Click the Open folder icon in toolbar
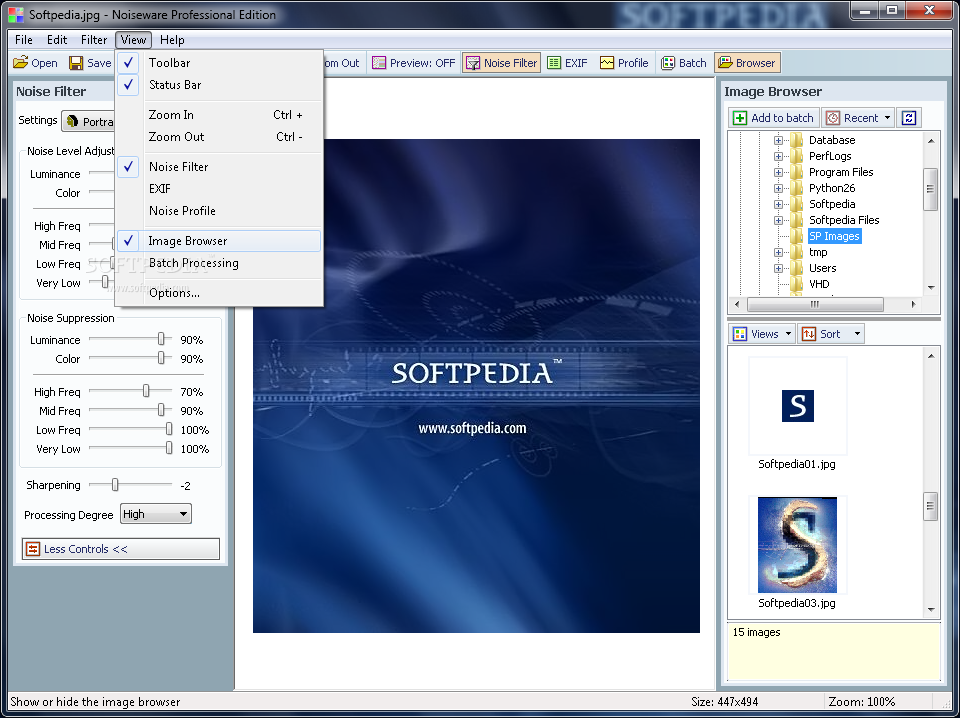 coord(21,63)
